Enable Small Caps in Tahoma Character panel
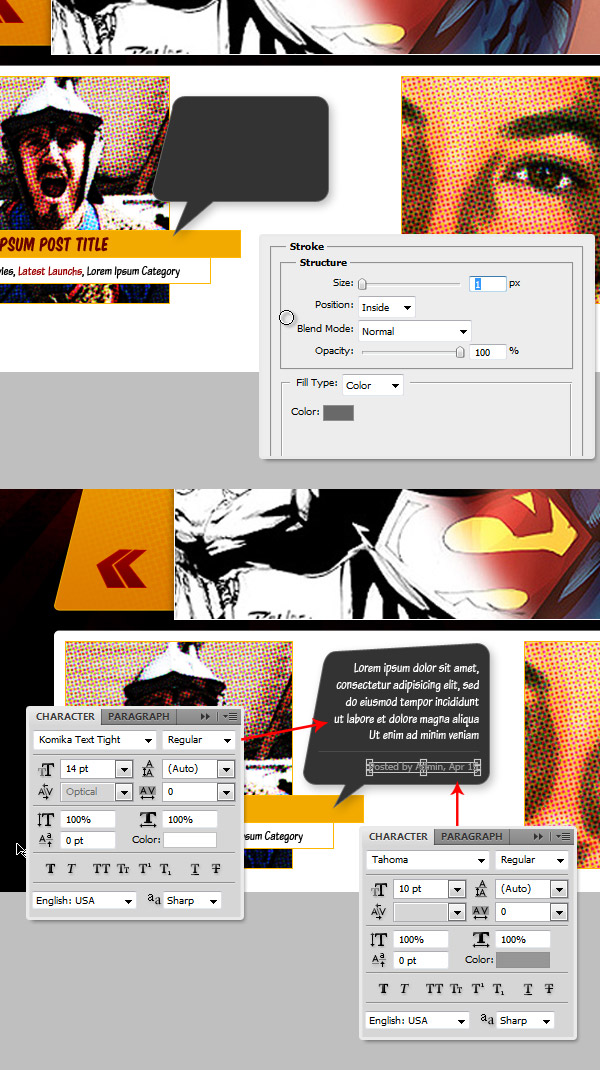Image resolution: width=600 pixels, height=1070 pixels. [456, 988]
